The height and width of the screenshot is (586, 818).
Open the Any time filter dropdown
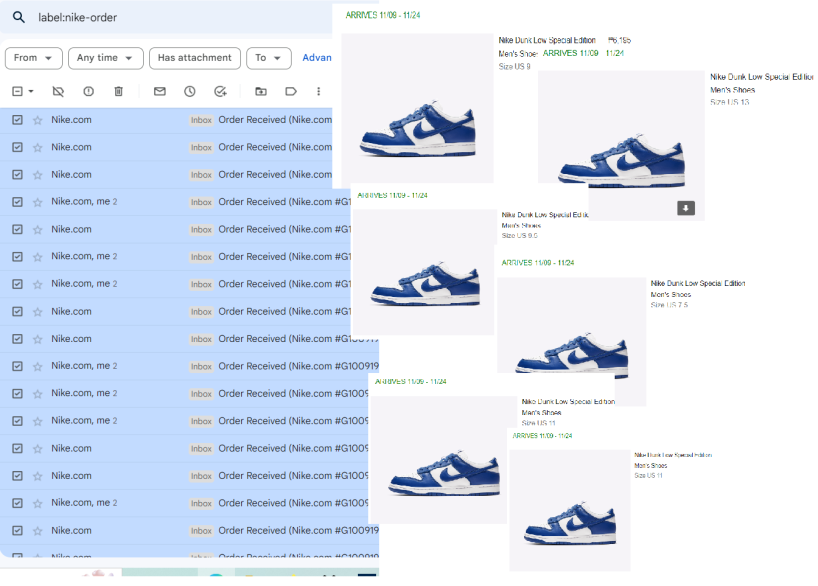click(106, 58)
